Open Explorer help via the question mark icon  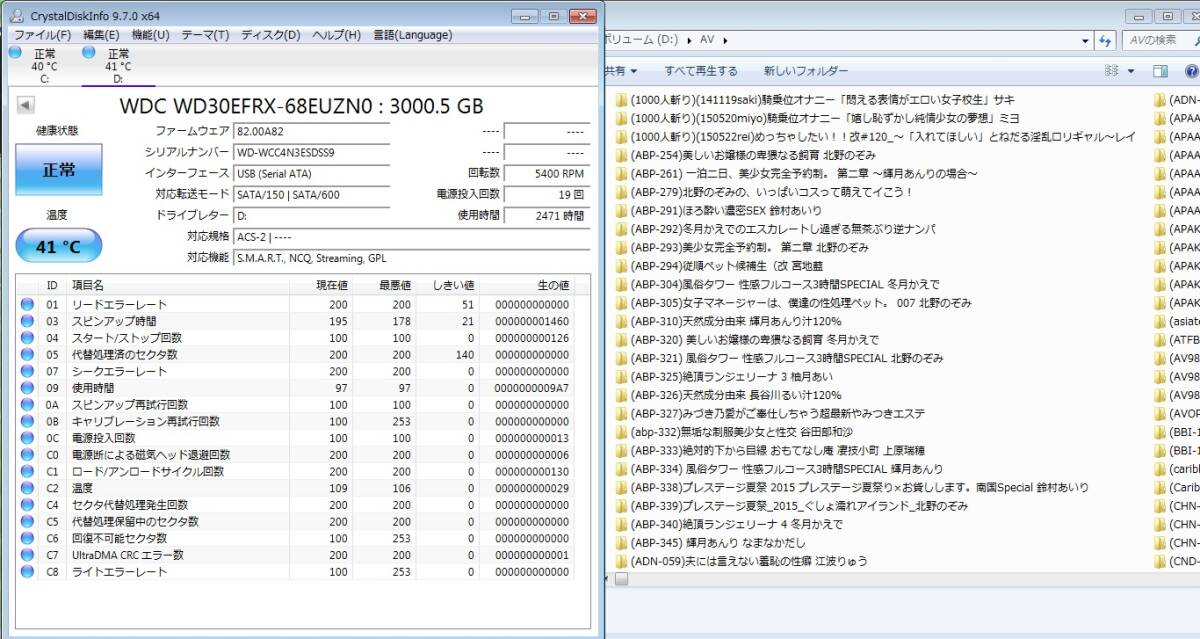pos(1191,71)
